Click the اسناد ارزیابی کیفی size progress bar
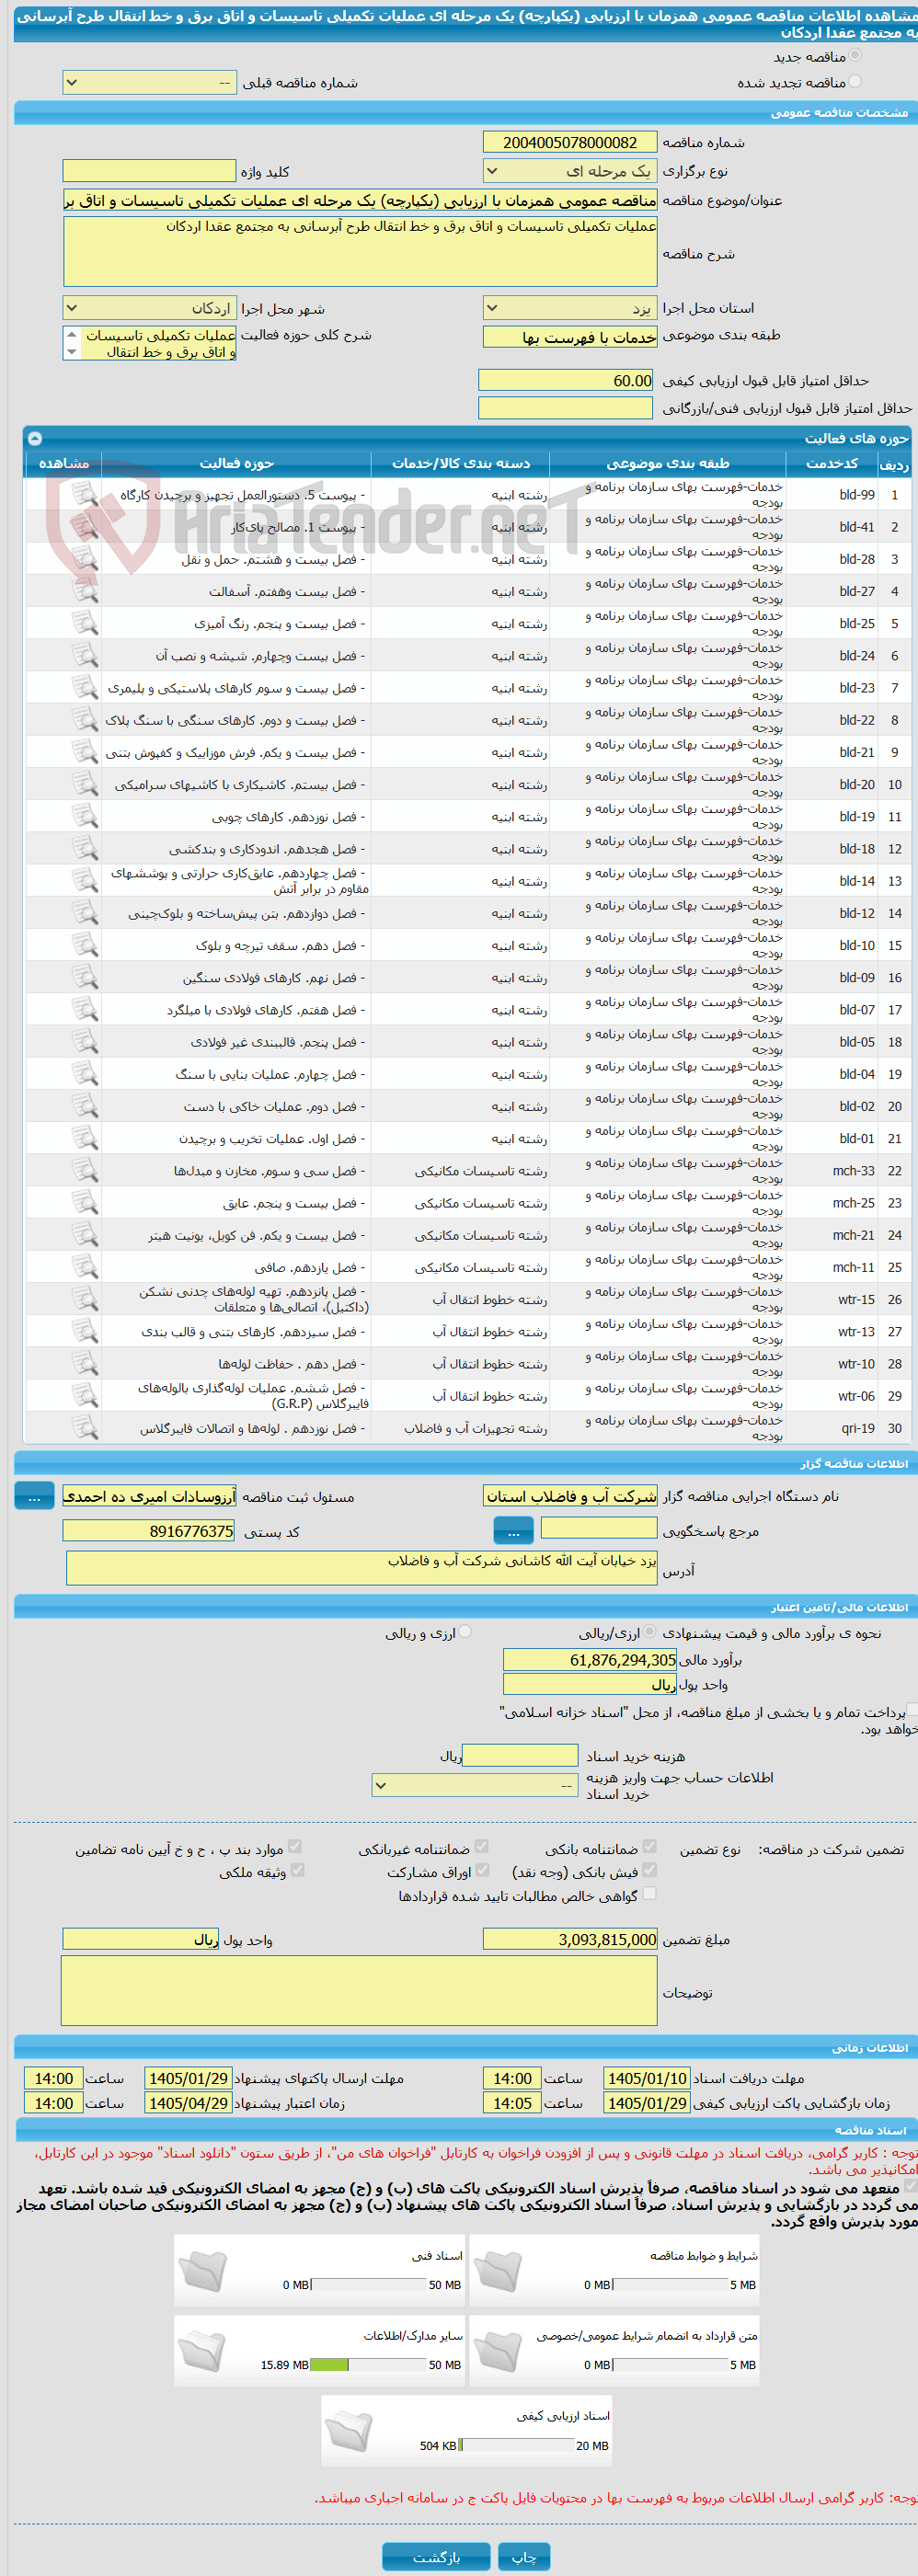The image size is (918, 2576). point(517,2445)
